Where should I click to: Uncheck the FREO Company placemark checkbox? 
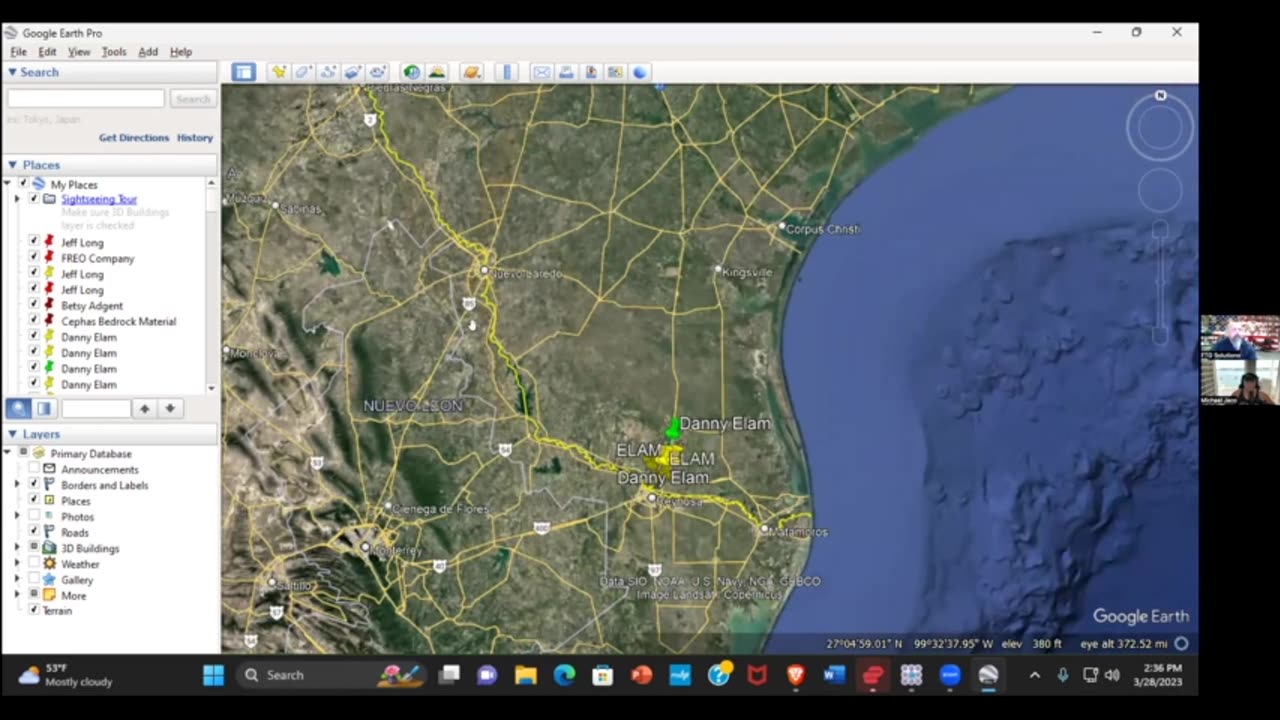tap(33, 258)
